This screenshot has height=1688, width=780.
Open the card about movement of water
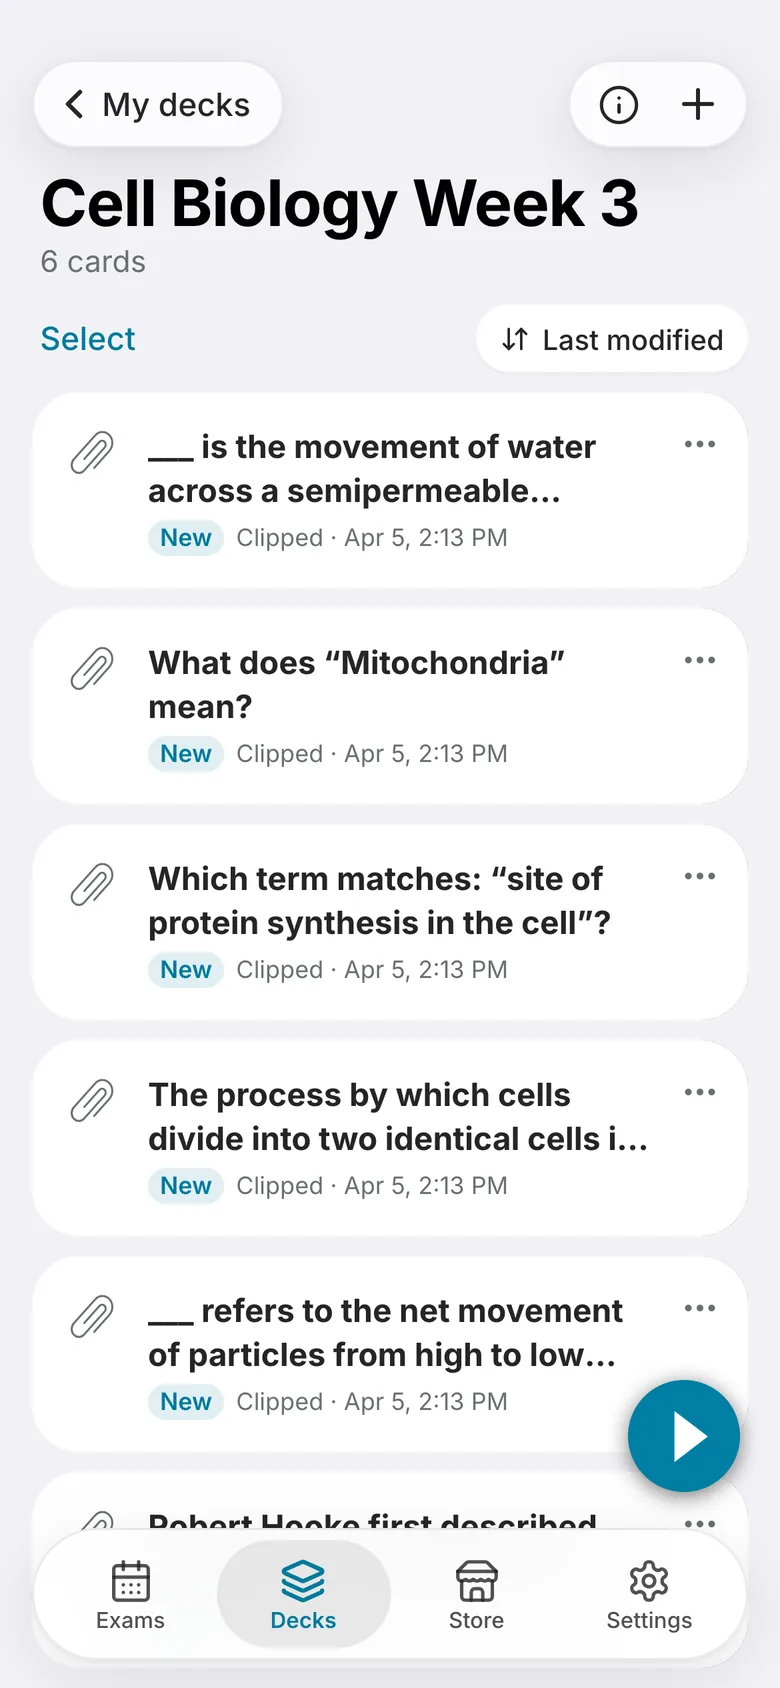tap(390, 490)
